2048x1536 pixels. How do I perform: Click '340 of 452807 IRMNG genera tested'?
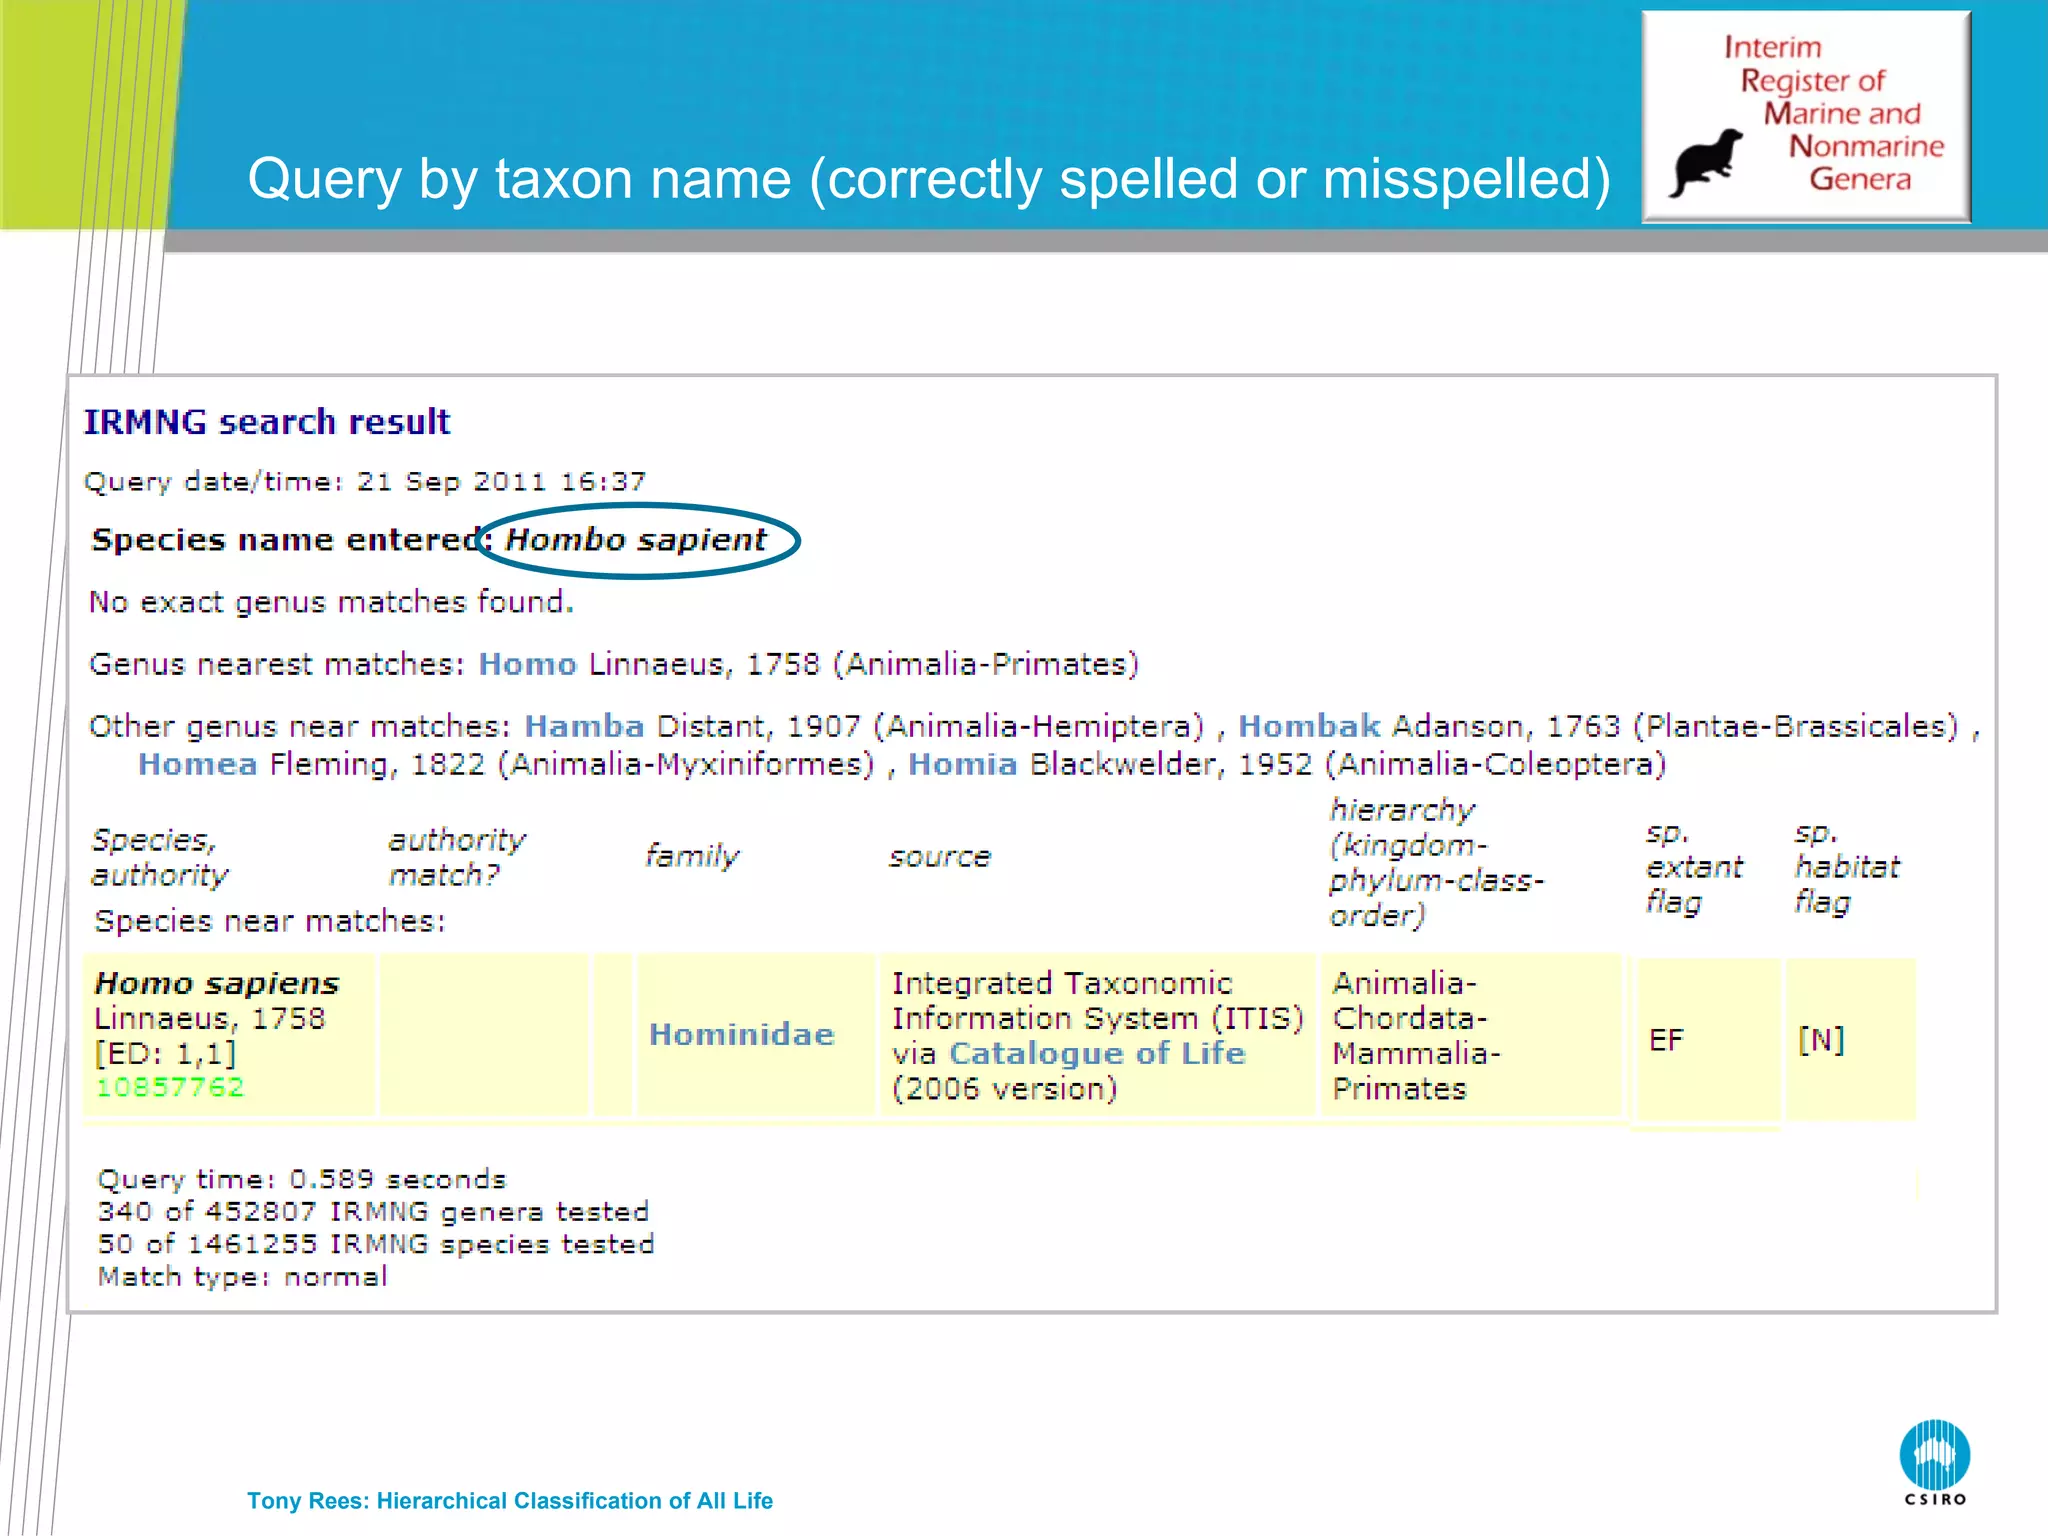(374, 1212)
